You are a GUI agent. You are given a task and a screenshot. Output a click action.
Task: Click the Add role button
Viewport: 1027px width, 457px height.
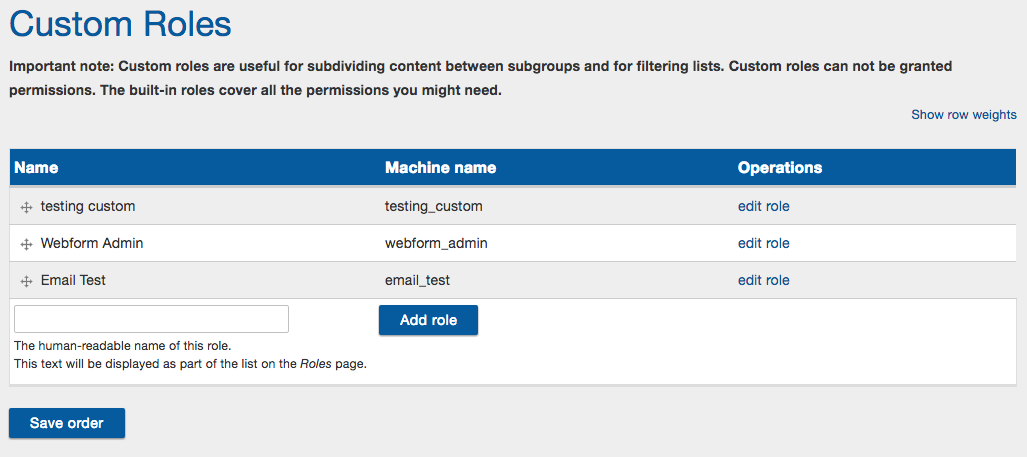(428, 320)
